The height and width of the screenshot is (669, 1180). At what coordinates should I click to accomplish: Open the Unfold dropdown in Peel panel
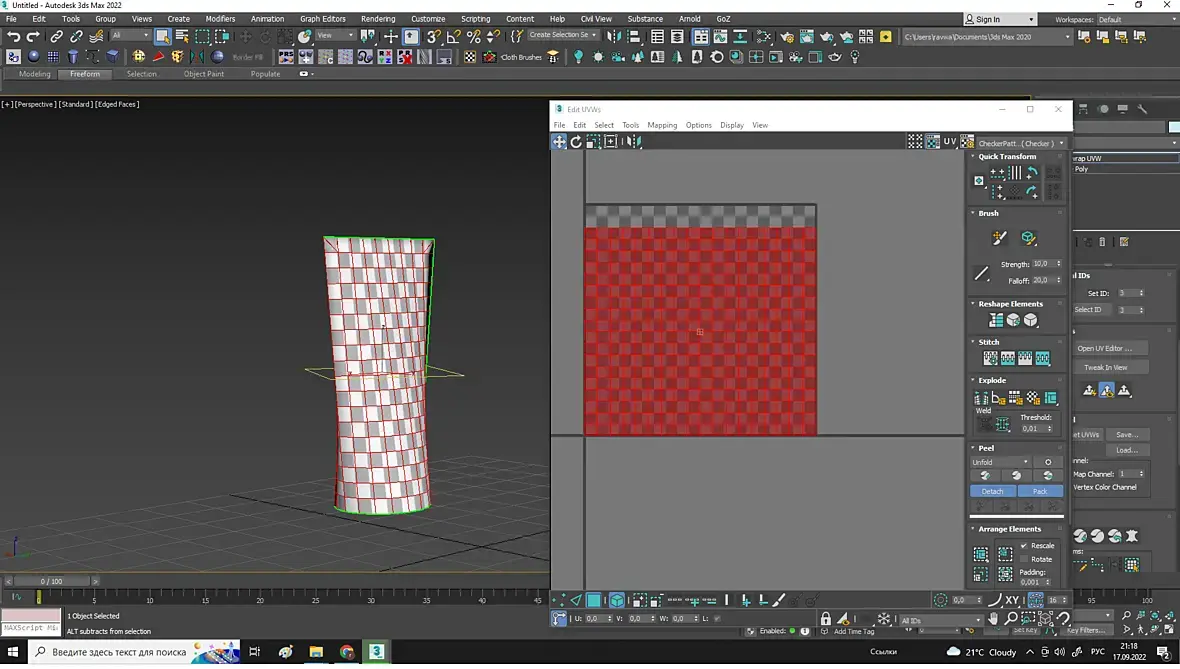pos(1000,462)
